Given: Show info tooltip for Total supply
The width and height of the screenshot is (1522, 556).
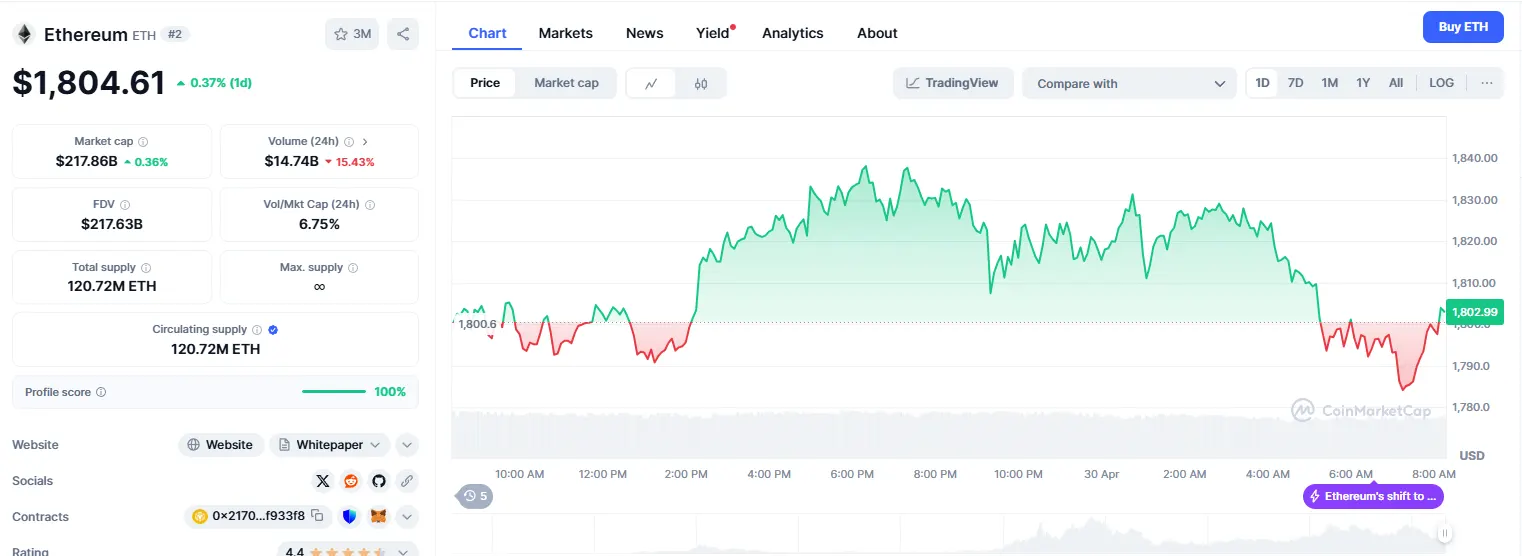Looking at the screenshot, I should tap(146, 268).
